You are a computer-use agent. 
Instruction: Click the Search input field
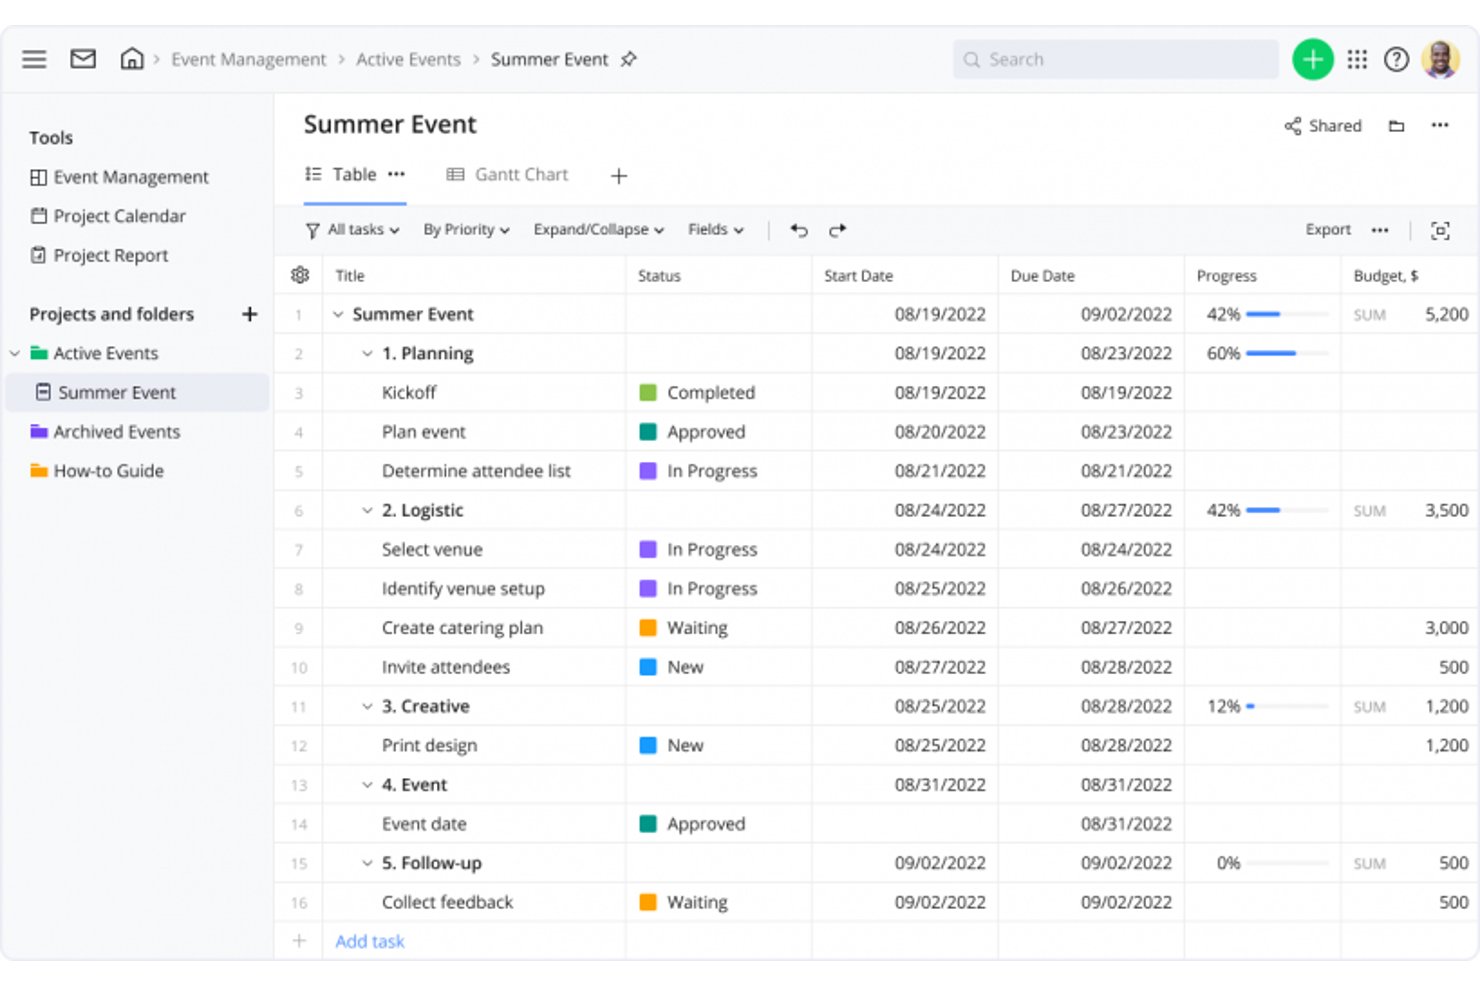tap(1115, 60)
